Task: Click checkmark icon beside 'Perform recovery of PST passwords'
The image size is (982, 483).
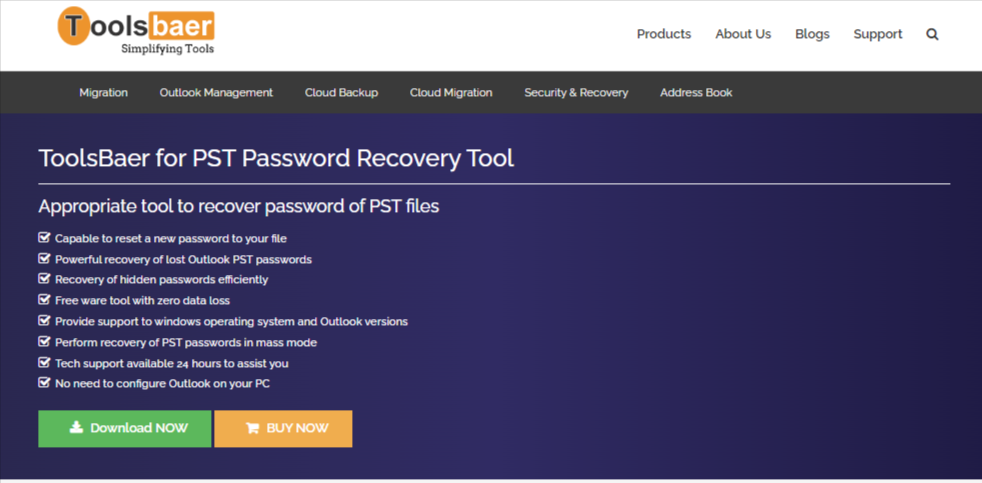Action: click(x=44, y=342)
